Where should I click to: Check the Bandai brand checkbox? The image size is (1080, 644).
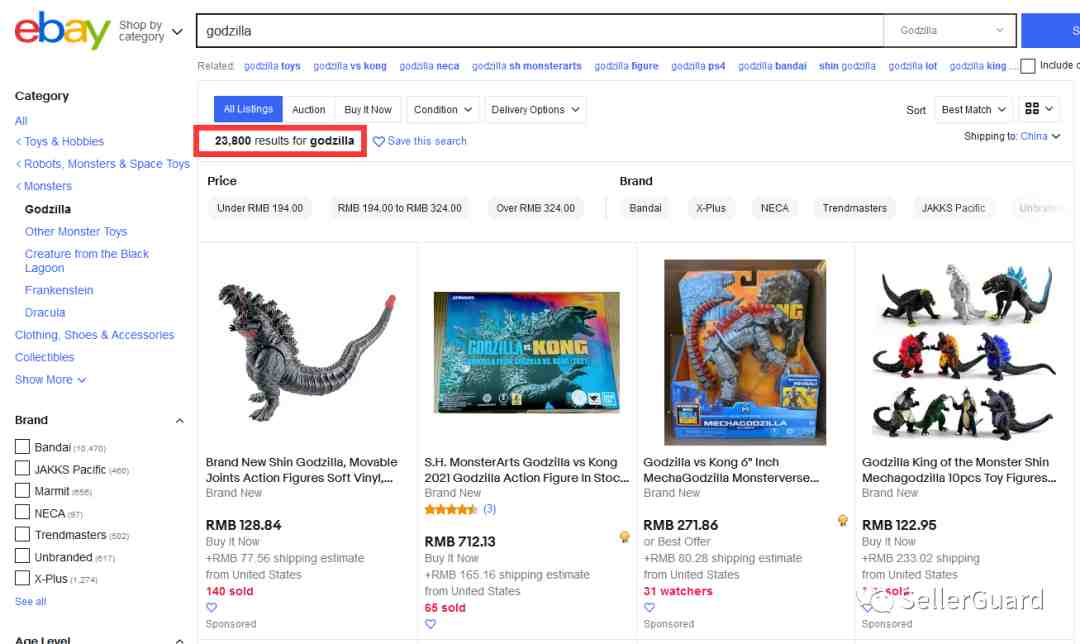[22, 446]
